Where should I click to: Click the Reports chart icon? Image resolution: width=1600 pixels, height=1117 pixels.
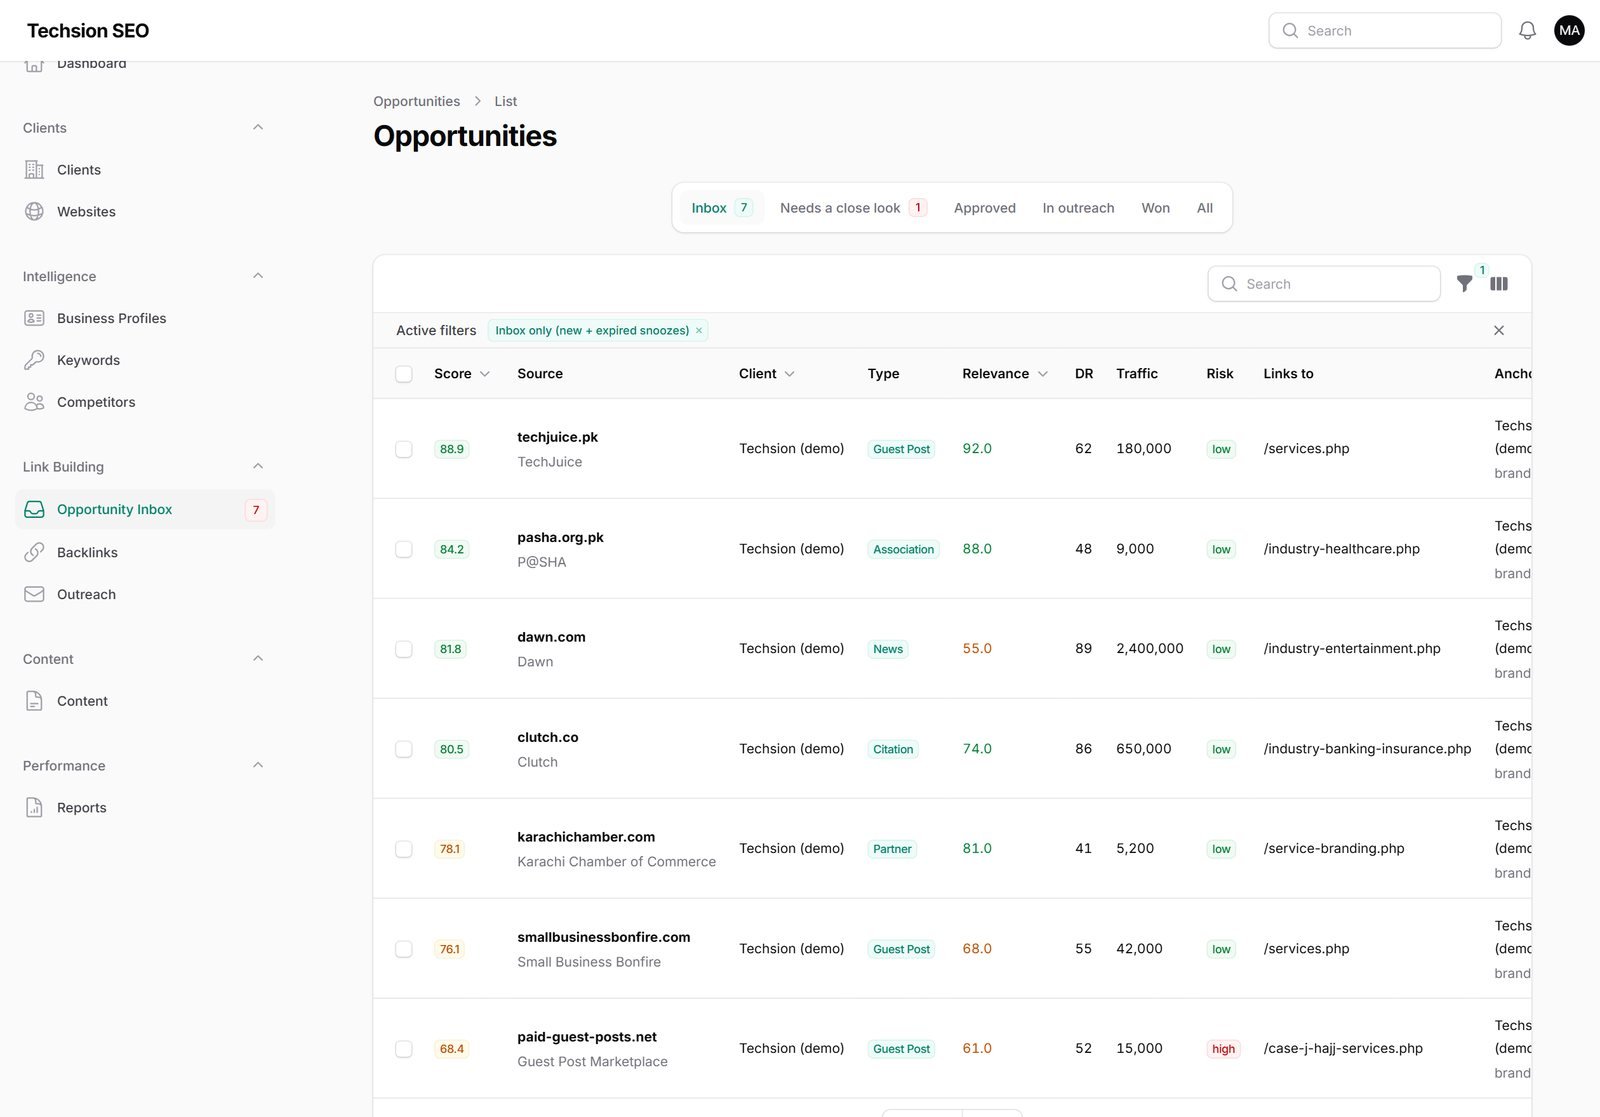pos(34,808)
